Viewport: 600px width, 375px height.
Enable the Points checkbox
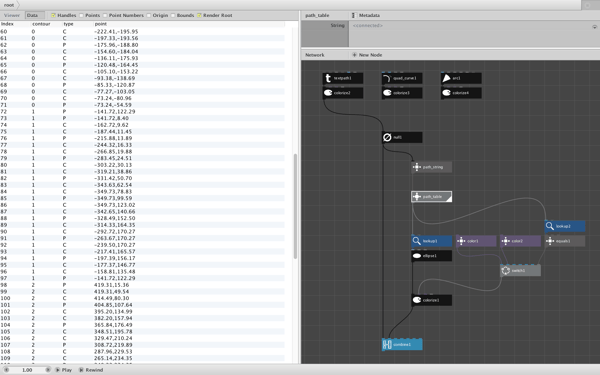(x=81, y=15)
